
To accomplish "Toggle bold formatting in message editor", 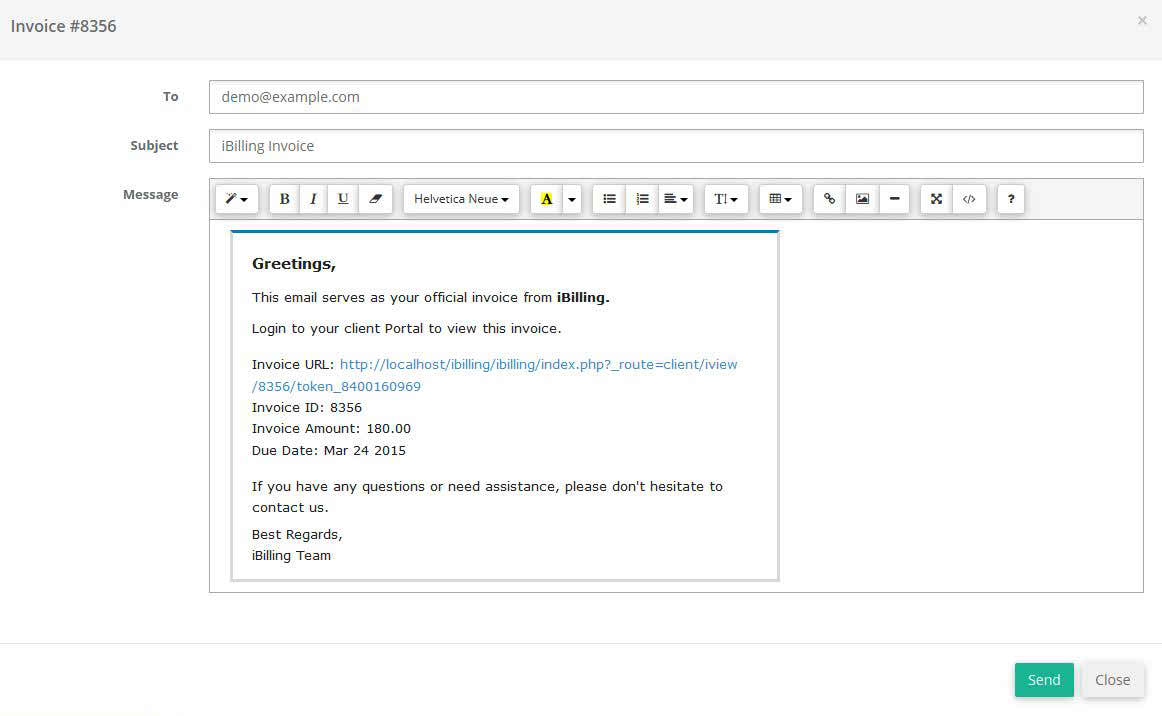I will click(x=284, y=199).
